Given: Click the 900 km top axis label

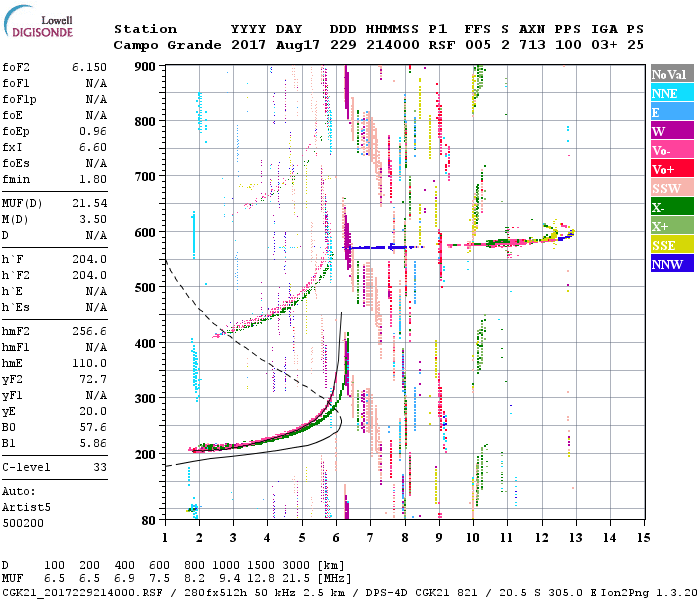Looking at the screenshot, I should [x=144, y=66].
